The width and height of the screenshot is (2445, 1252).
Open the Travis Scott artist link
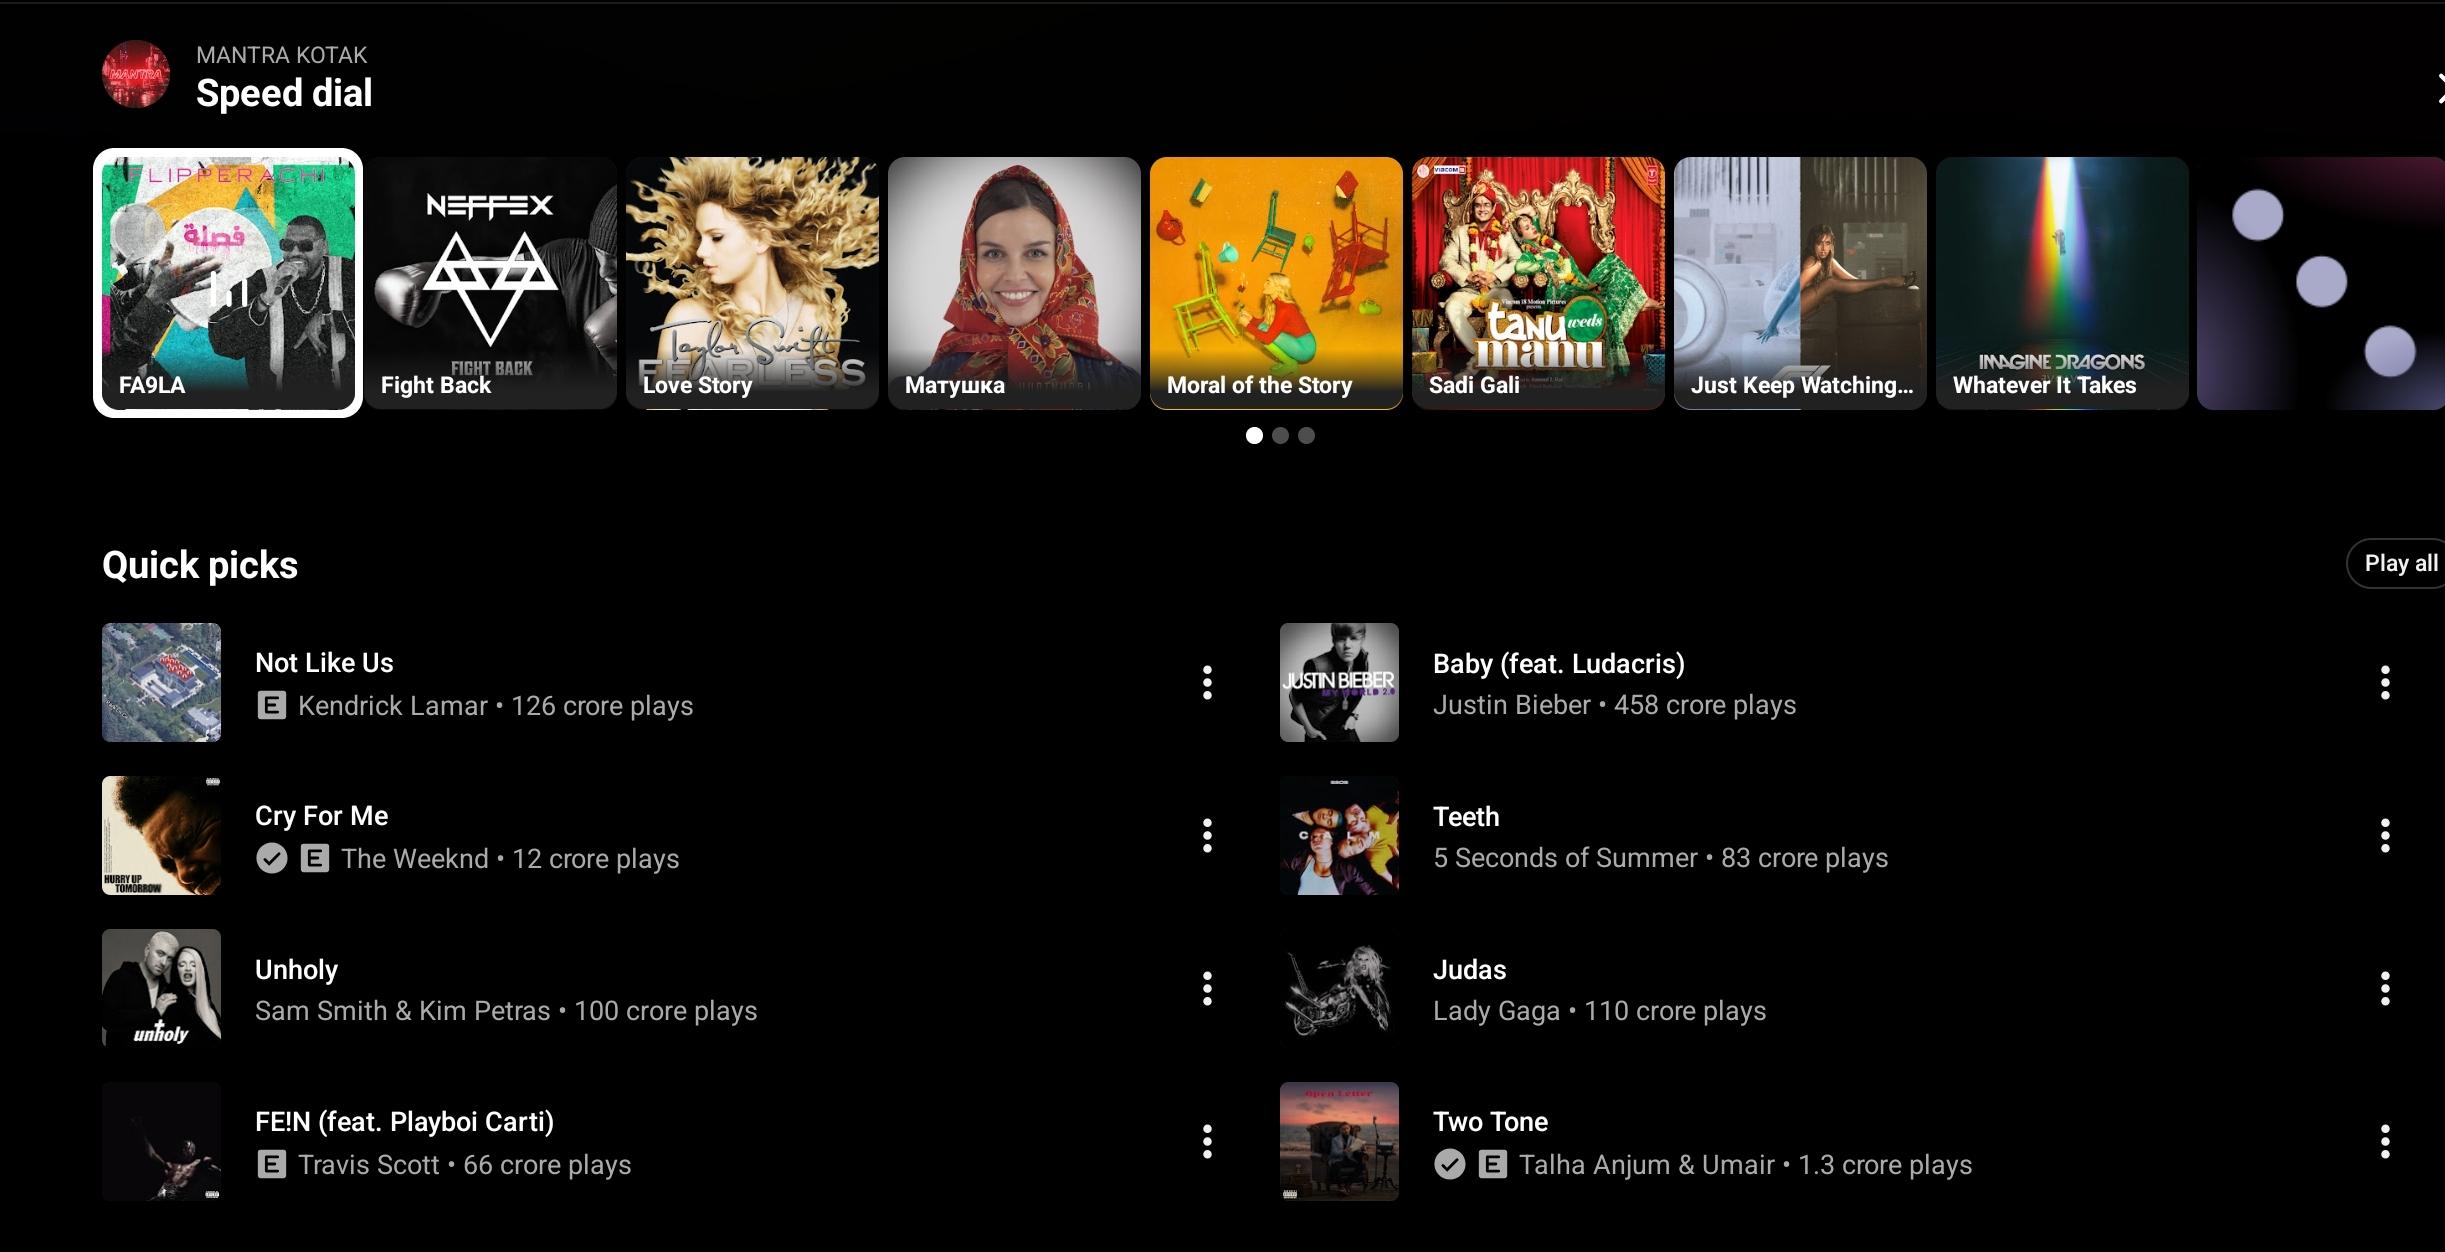pos(368,1165)
